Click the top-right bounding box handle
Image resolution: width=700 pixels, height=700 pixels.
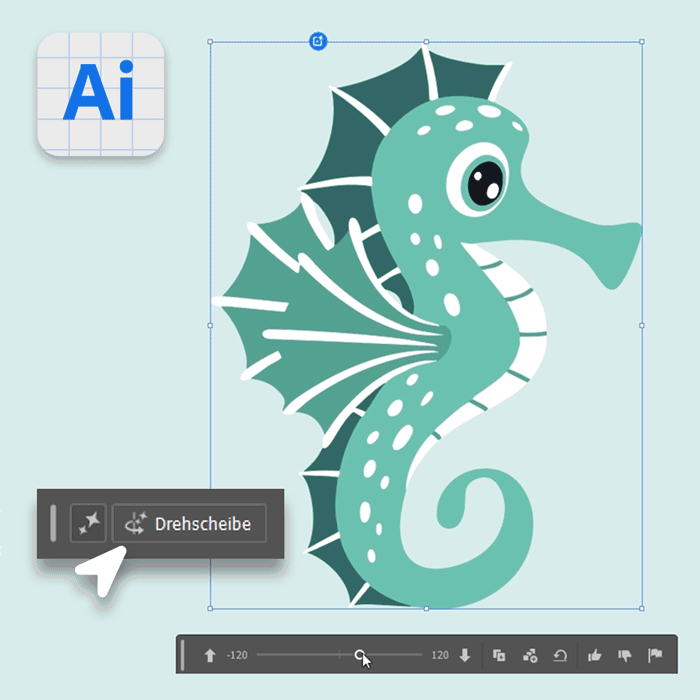click(x=641, y=42)
